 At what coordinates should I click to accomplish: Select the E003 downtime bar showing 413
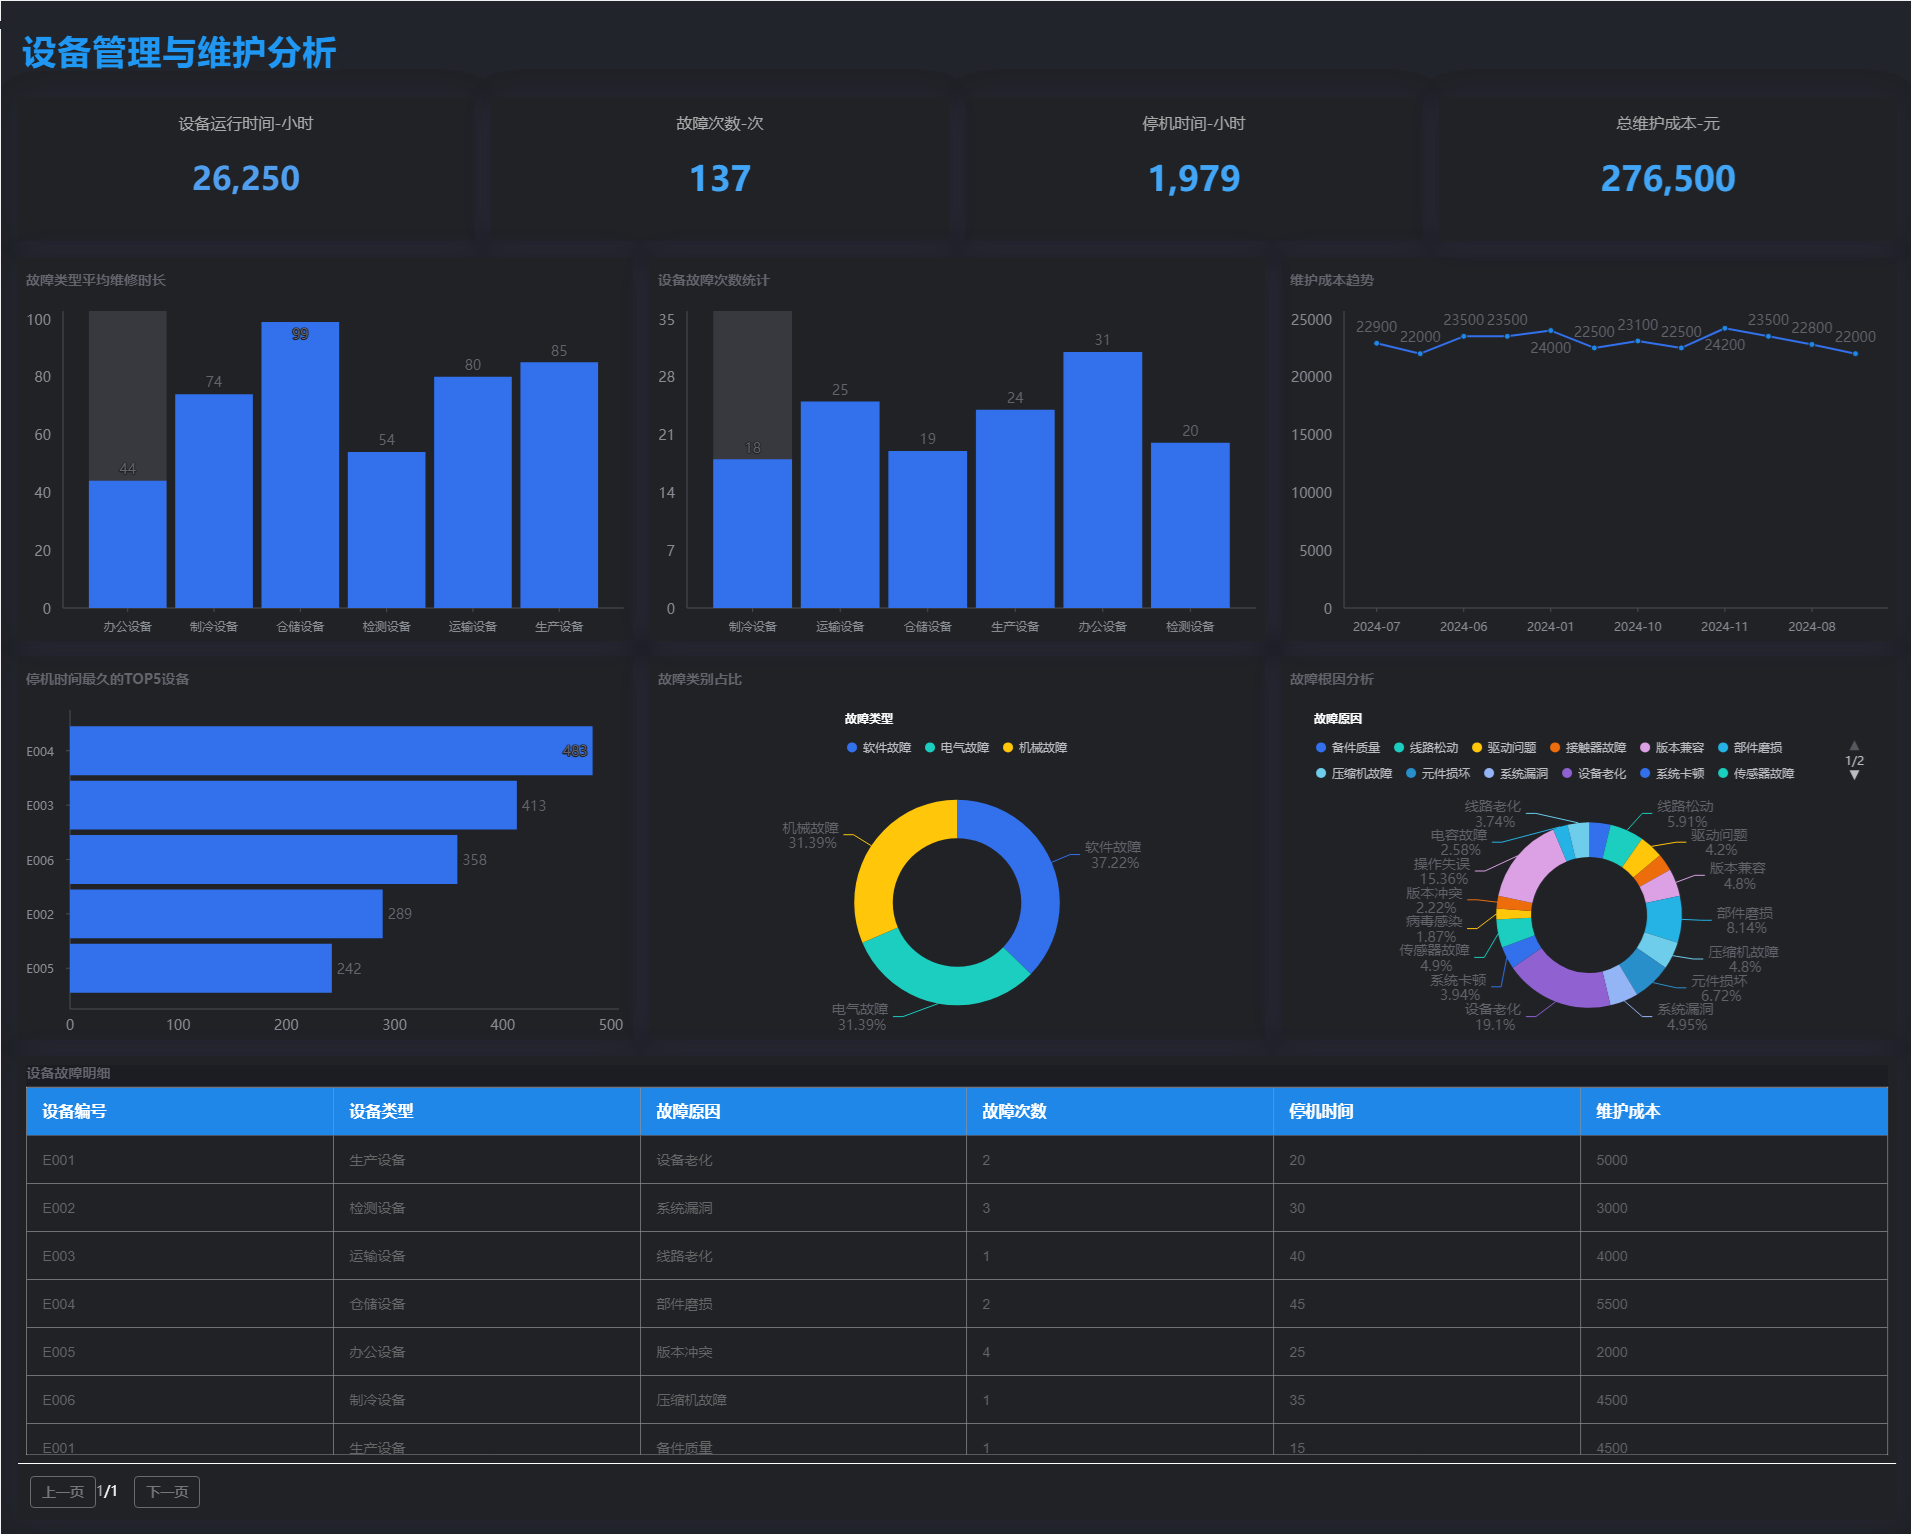[x=293, y=805]
